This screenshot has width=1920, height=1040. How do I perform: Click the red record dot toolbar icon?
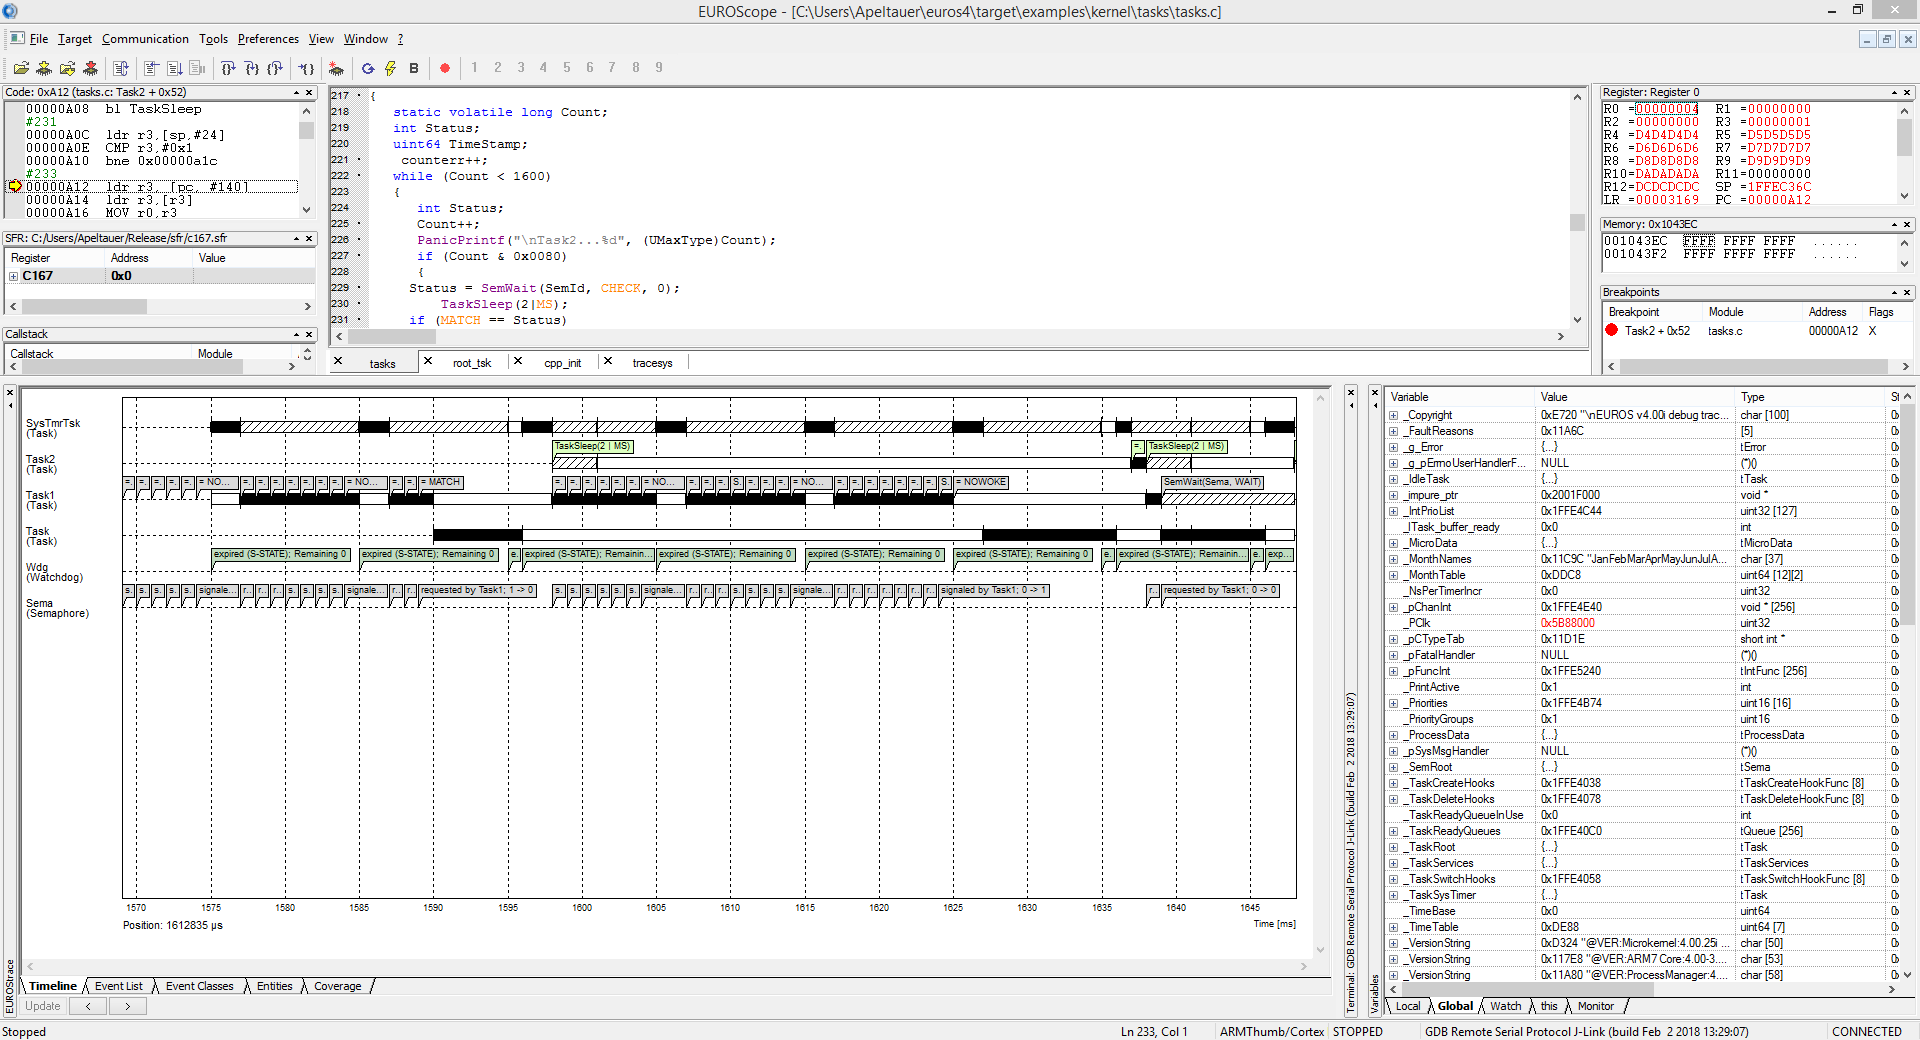pos(445,68)
